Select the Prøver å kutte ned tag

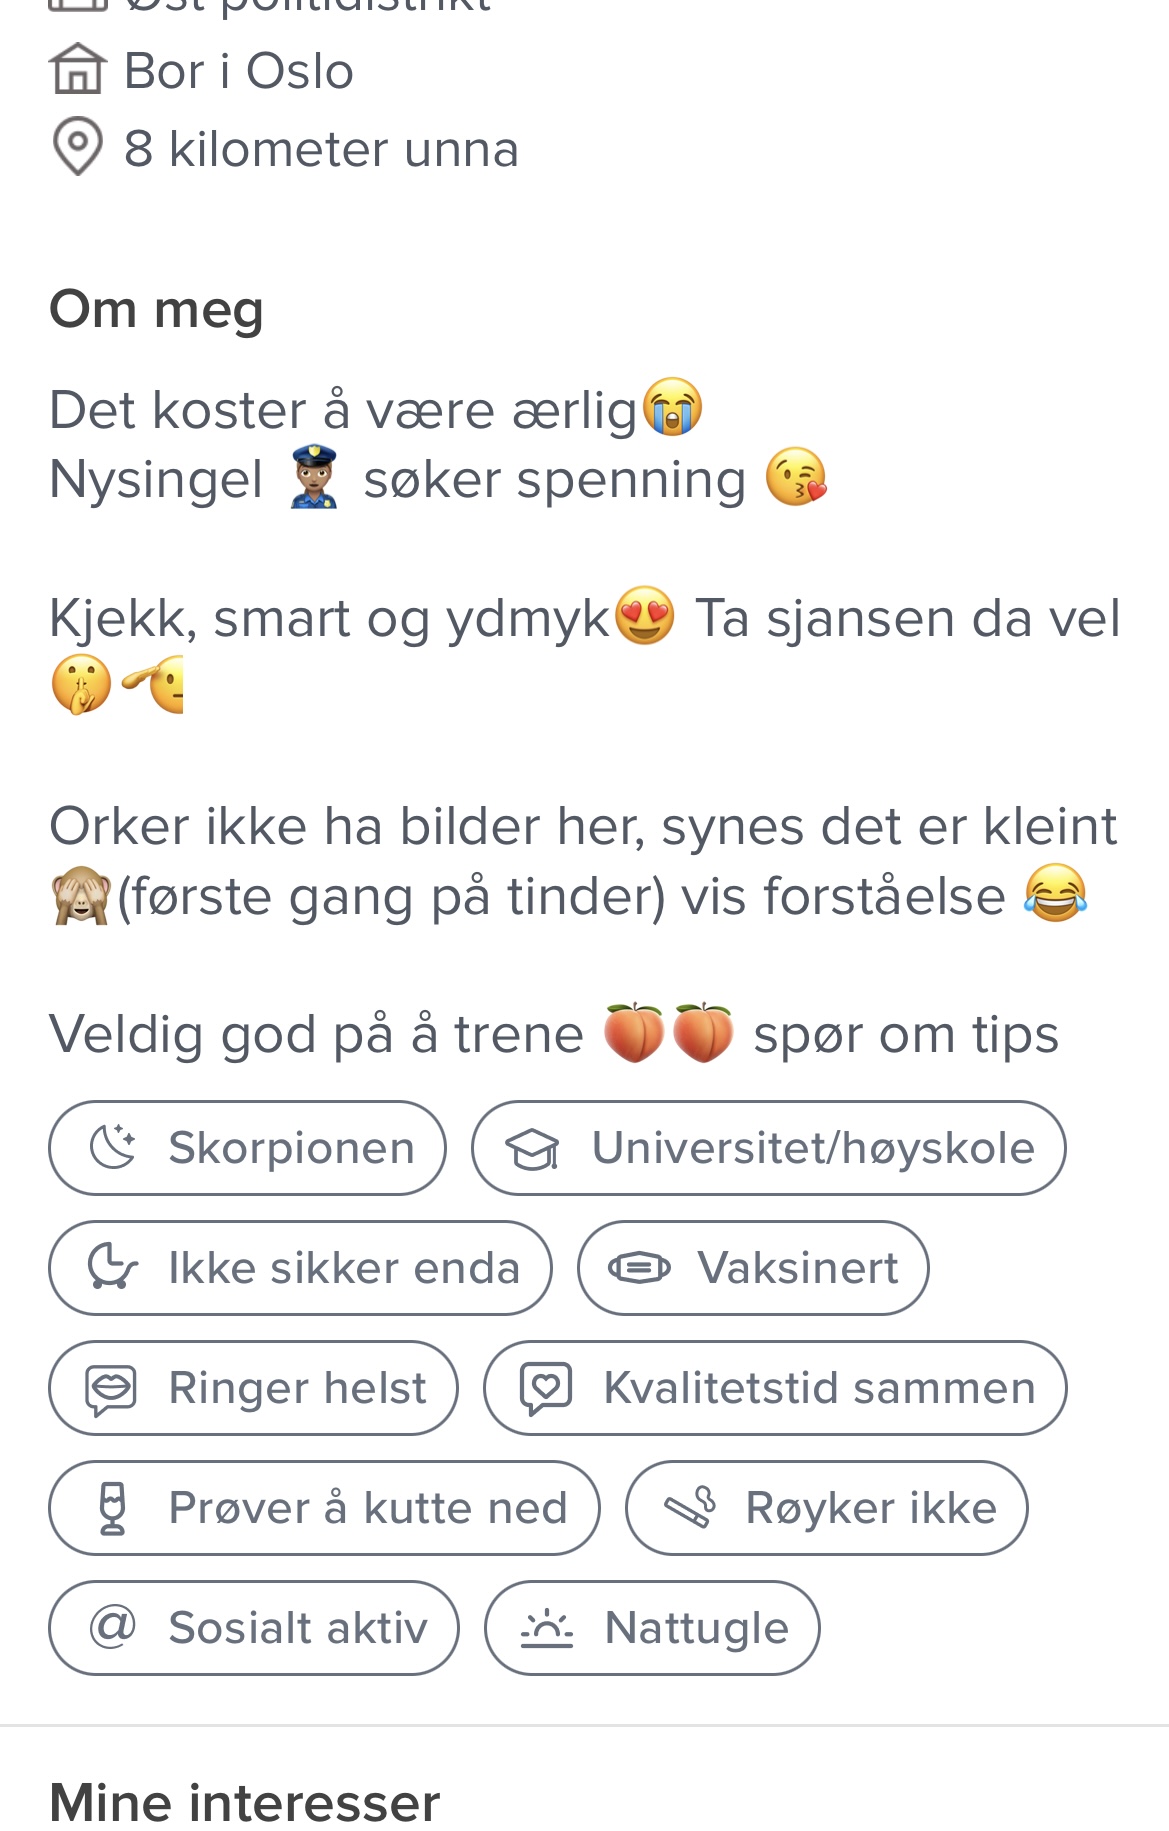tap(324, 1508)
